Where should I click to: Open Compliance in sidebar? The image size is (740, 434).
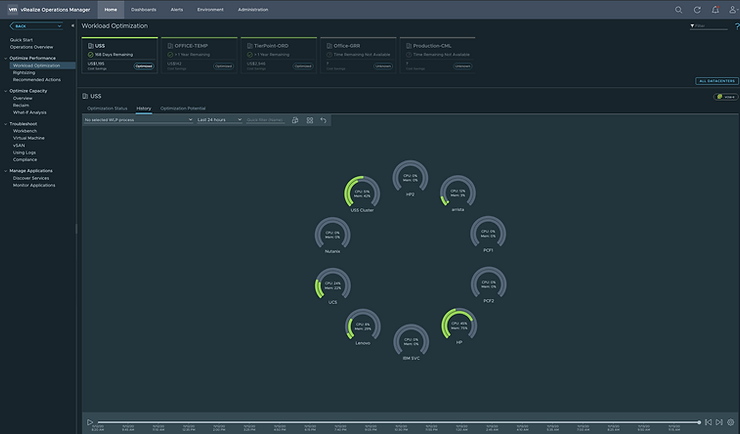[25, 159]
